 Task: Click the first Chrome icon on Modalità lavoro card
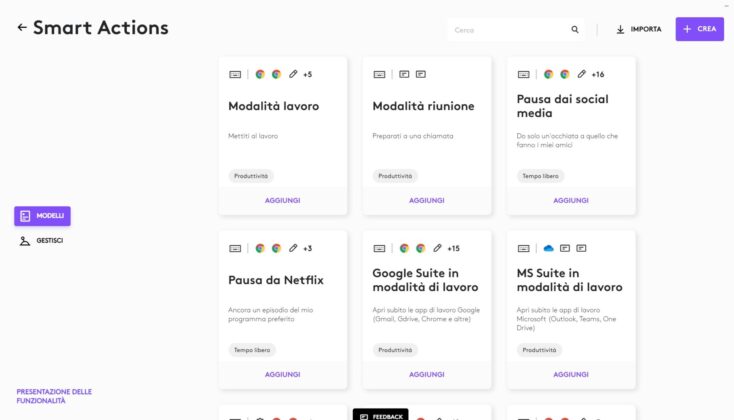click(x=260, y=74)
